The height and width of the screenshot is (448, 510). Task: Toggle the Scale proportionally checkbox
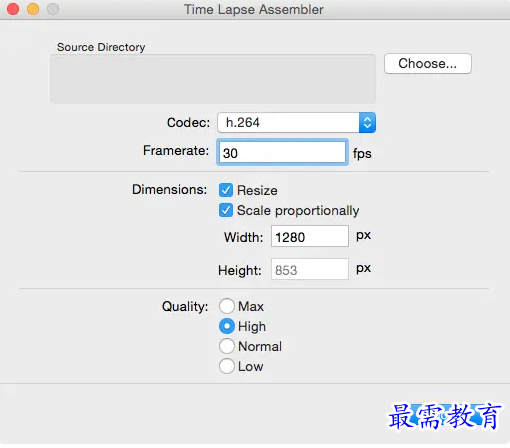[x=226, y=210]
